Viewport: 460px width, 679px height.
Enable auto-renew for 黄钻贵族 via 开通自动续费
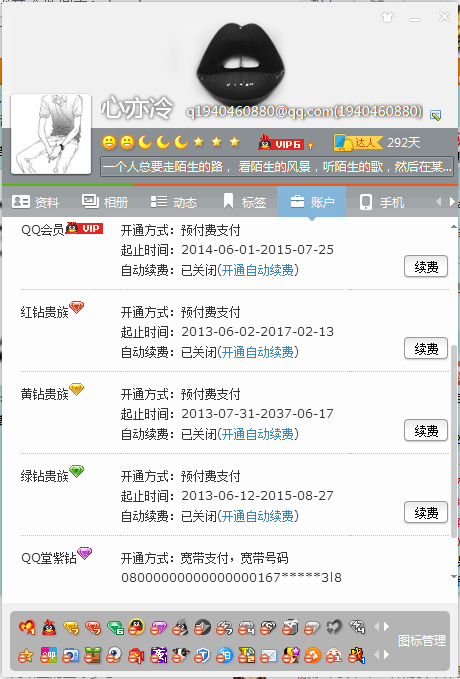pyautogui.click(x=257, y=434)
